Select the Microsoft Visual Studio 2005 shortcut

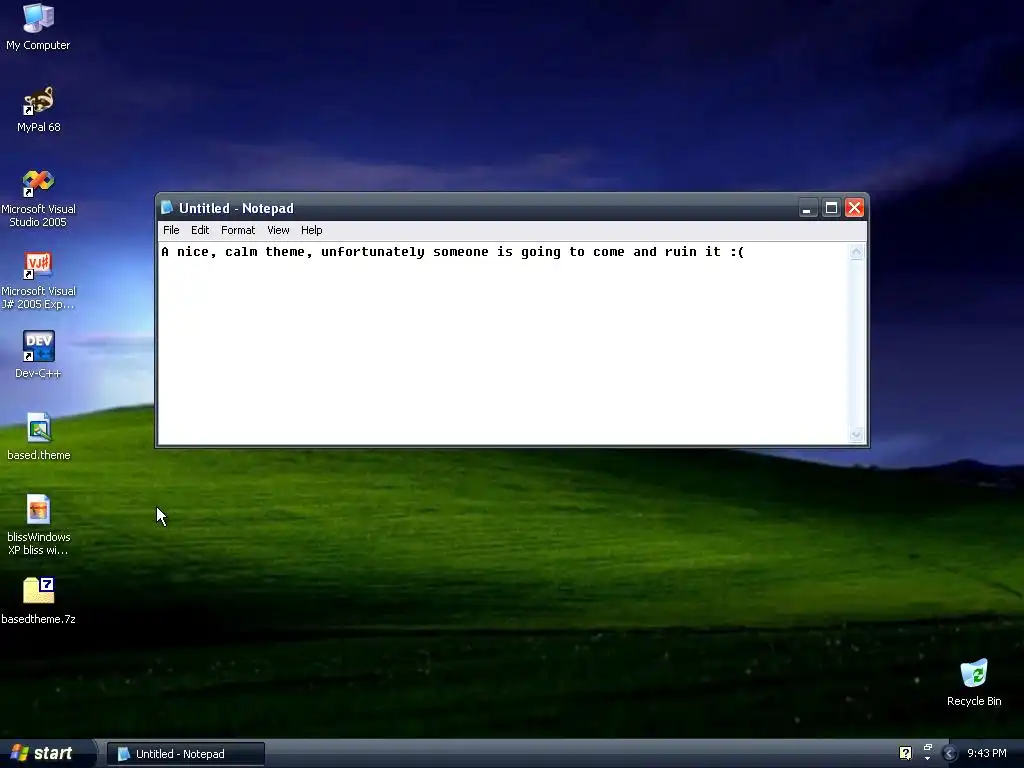[x=38, y=198]
